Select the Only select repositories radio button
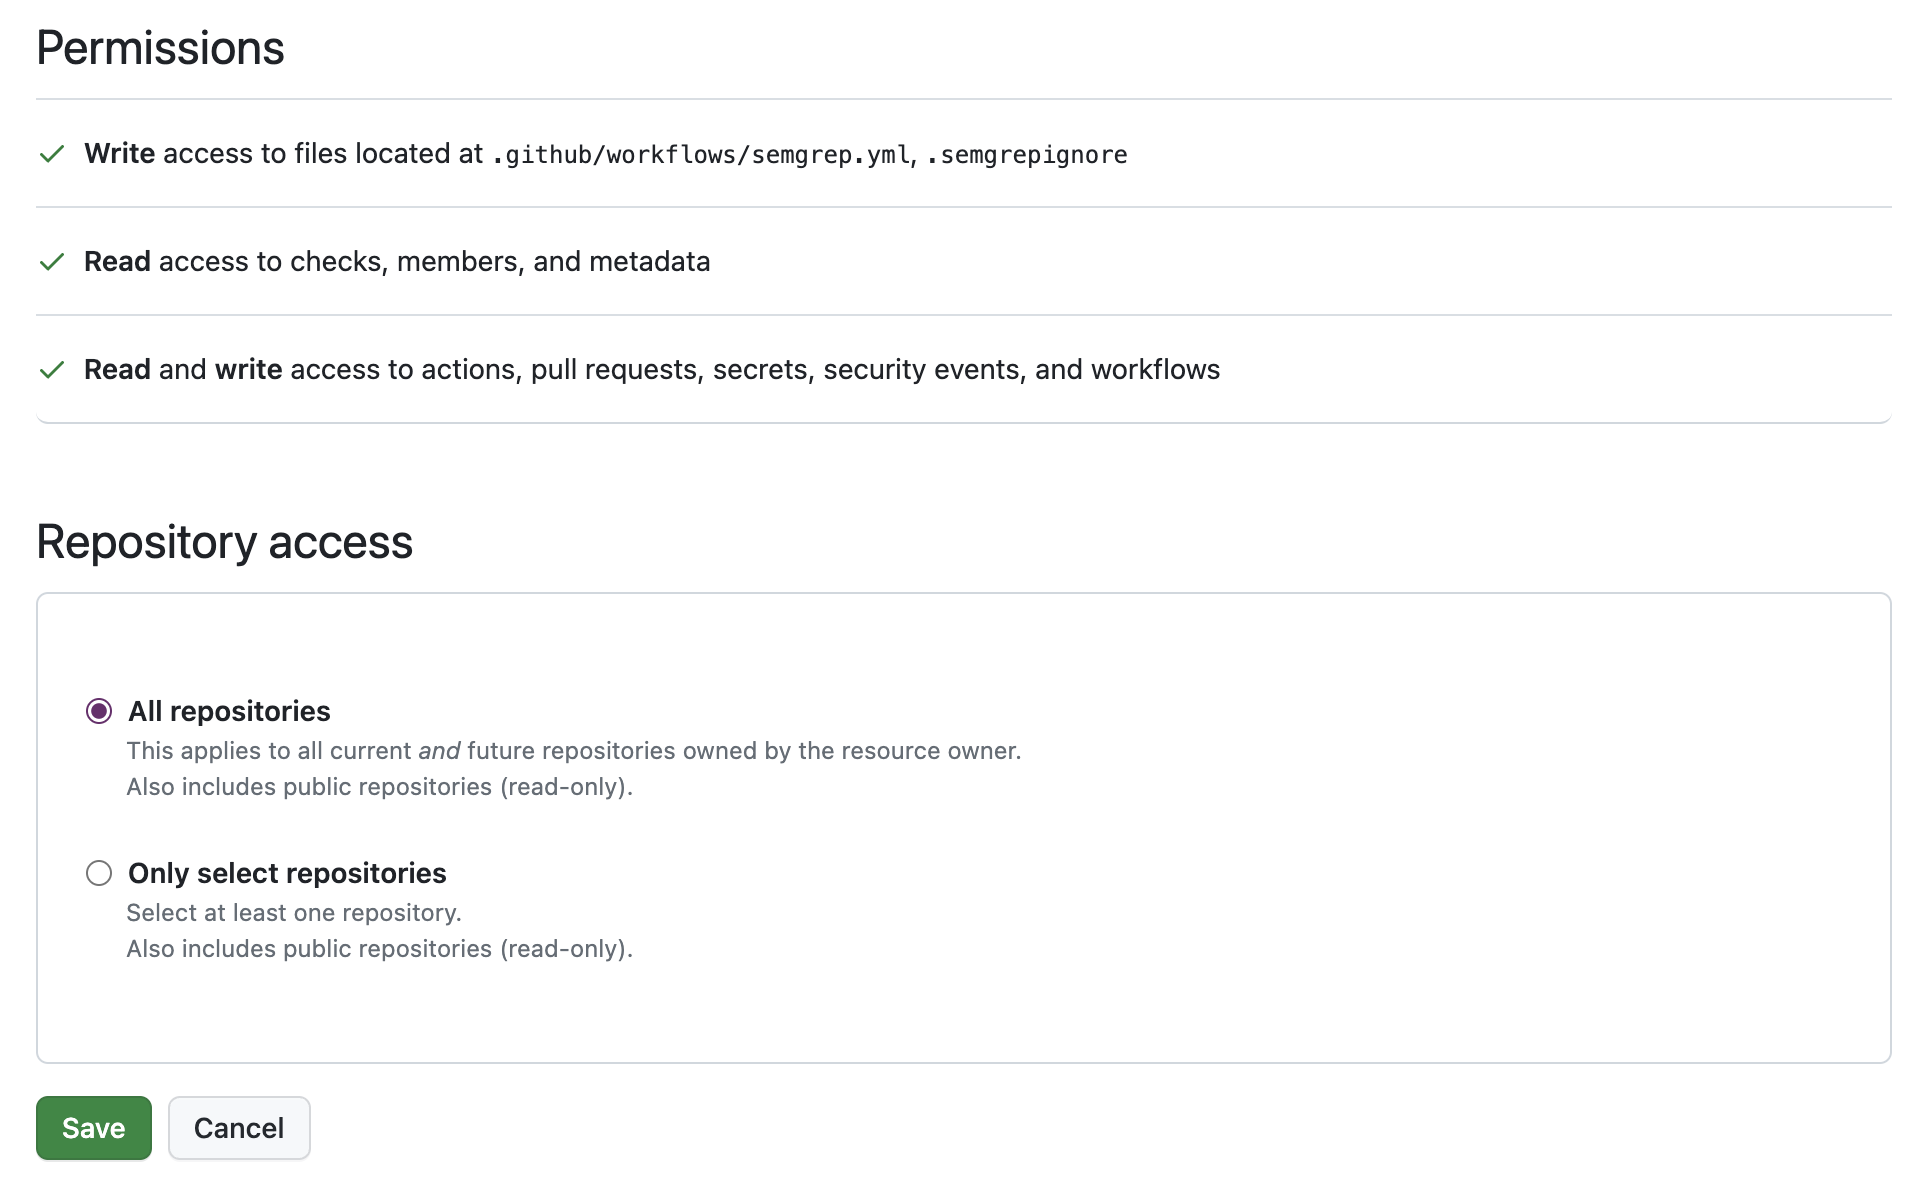The width and height of the screenshot is (1924, 1184). (99, 873)
